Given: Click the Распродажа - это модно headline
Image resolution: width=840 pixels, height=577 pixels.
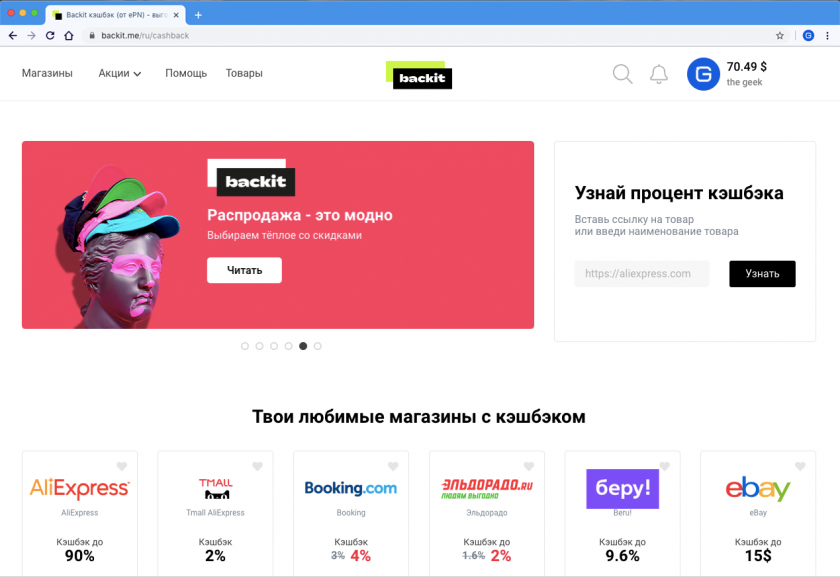Looking at the screenshot, I should (300, 215).
